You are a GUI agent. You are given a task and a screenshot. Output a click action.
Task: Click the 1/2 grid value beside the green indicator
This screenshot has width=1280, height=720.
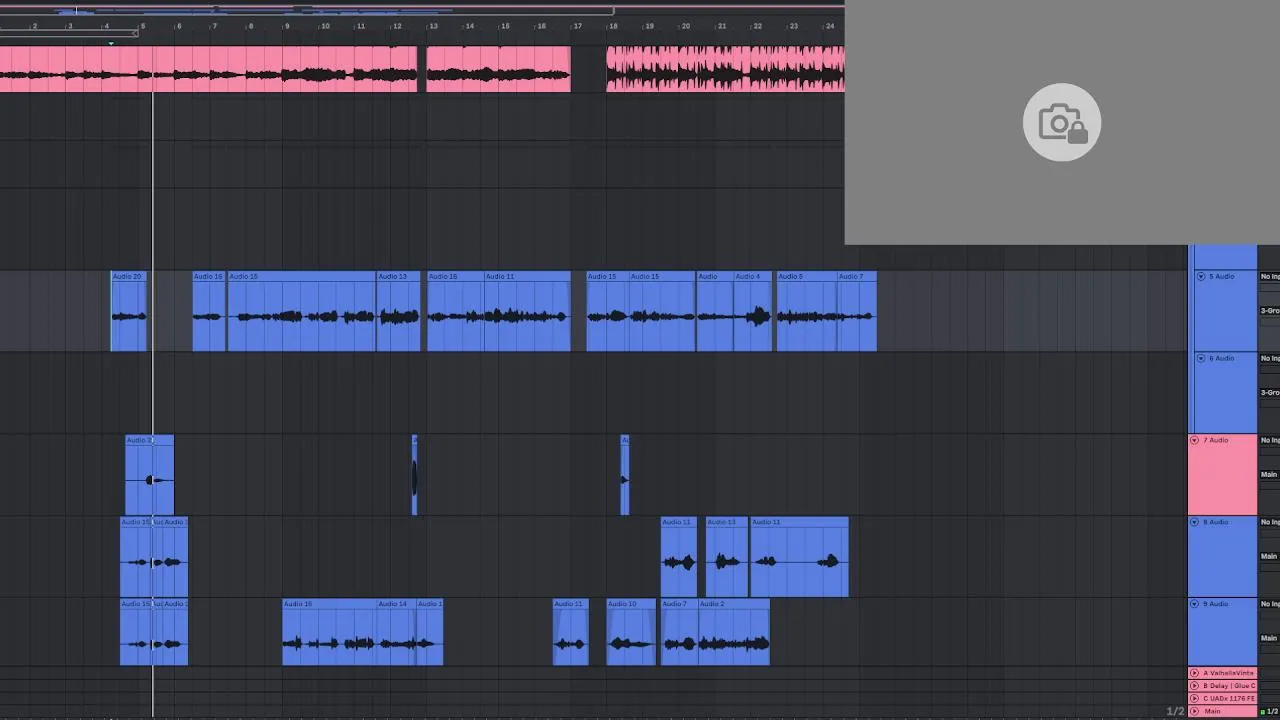click(1271, 711)
